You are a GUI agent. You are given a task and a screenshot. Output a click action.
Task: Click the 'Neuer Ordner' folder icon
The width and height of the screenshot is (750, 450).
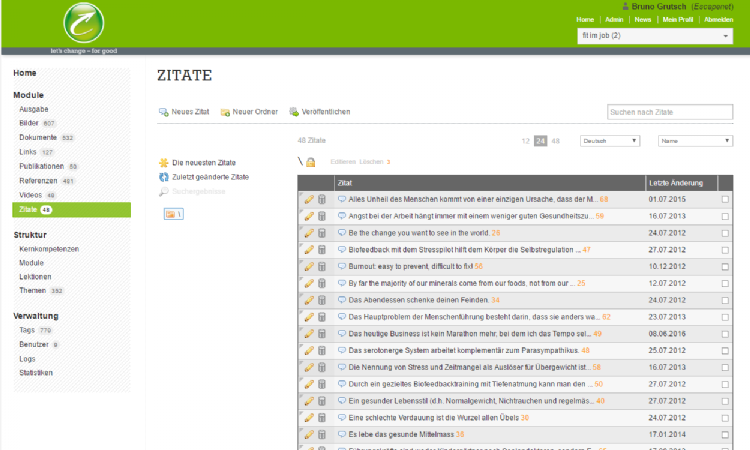point(226,112)
